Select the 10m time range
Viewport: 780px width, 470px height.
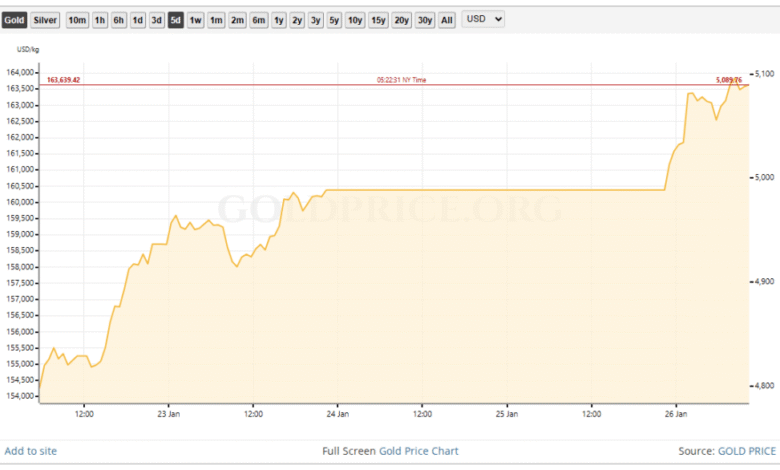pos(77,20)
